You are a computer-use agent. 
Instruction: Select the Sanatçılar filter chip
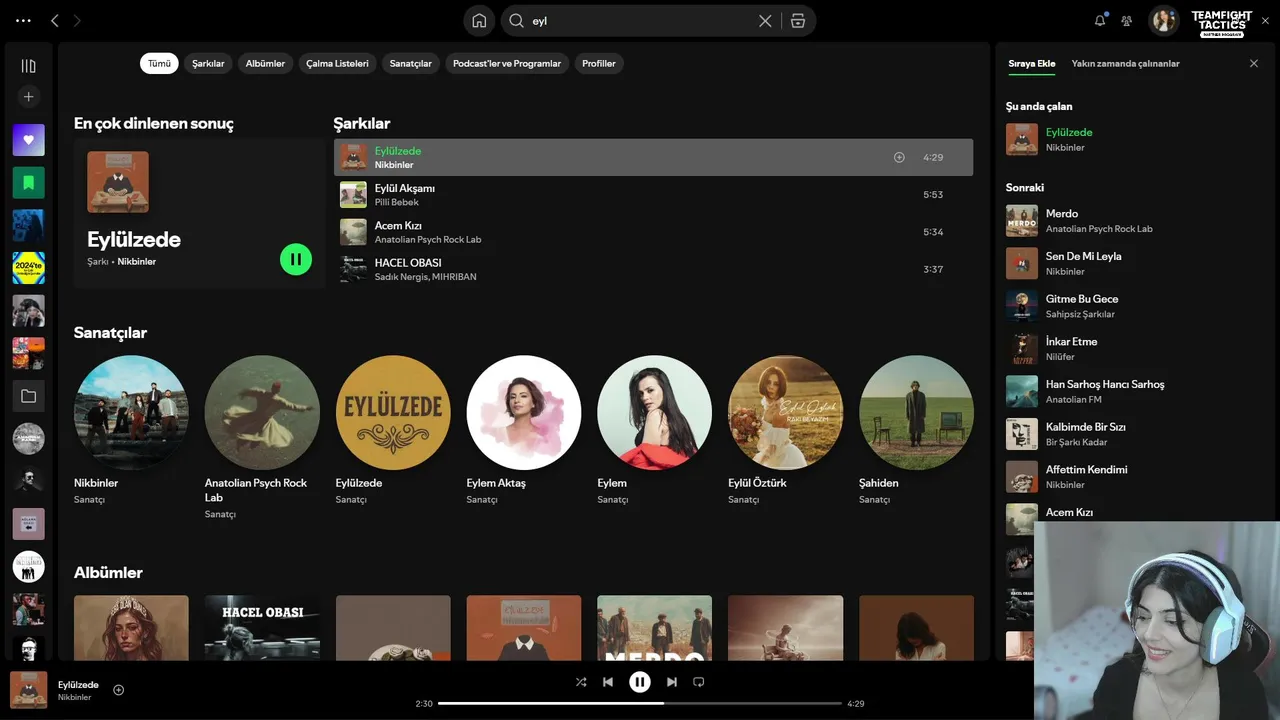[410, 63]
